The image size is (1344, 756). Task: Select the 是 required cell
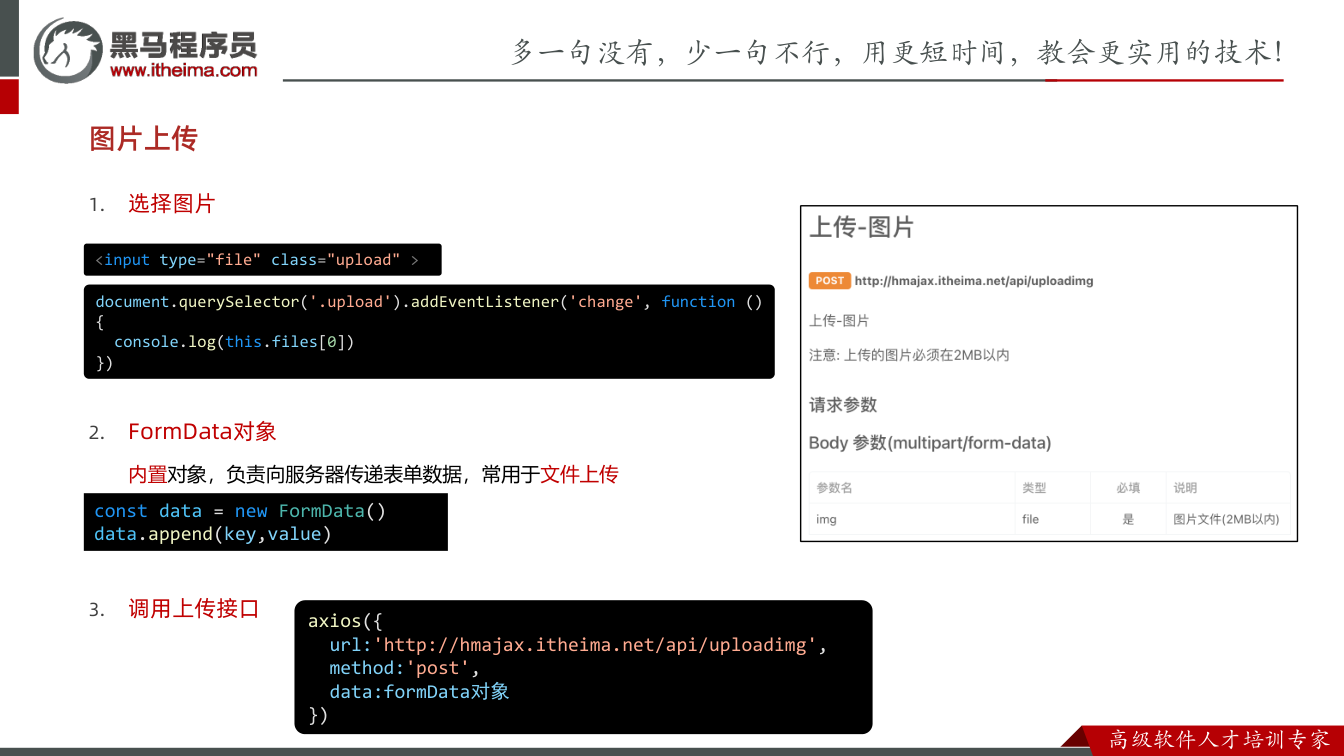coord(1128,520)
